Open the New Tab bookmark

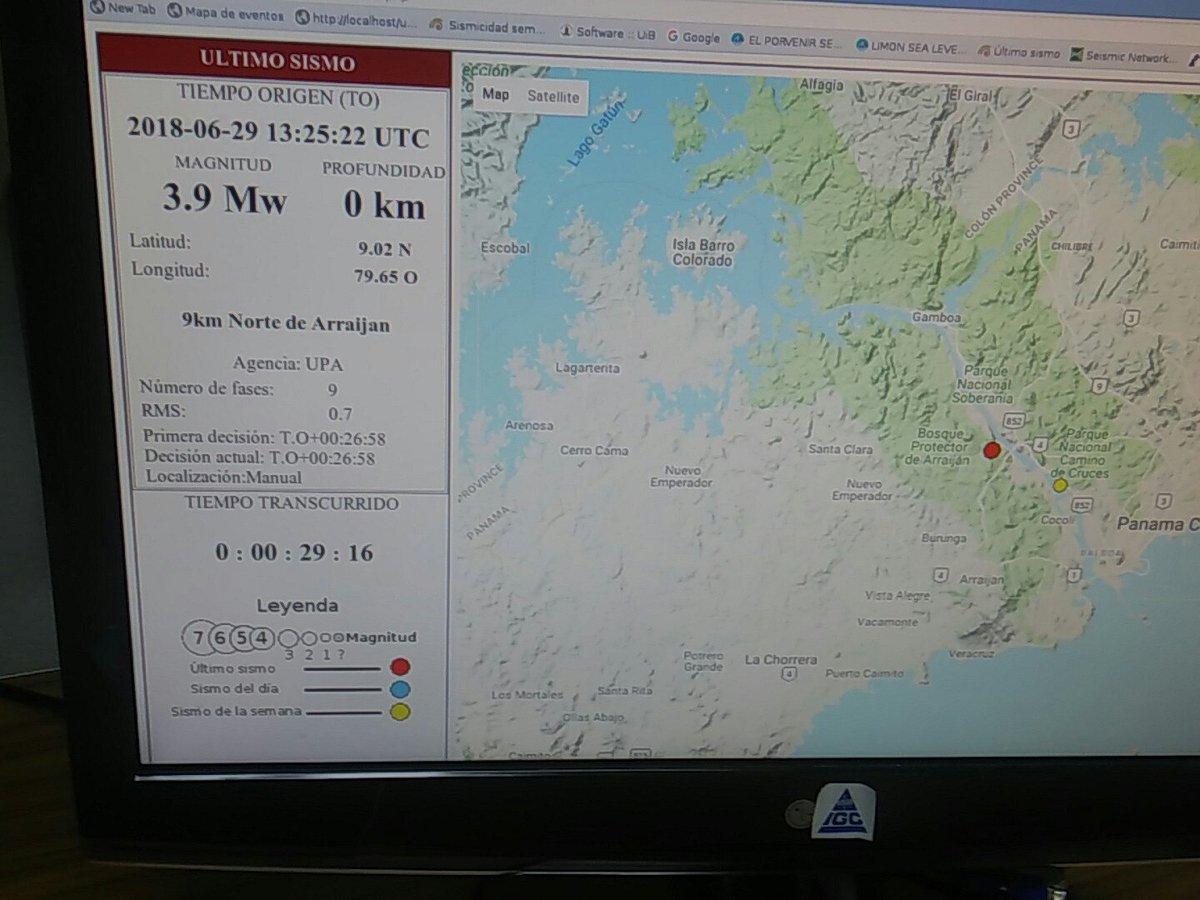tap(124, 8)
